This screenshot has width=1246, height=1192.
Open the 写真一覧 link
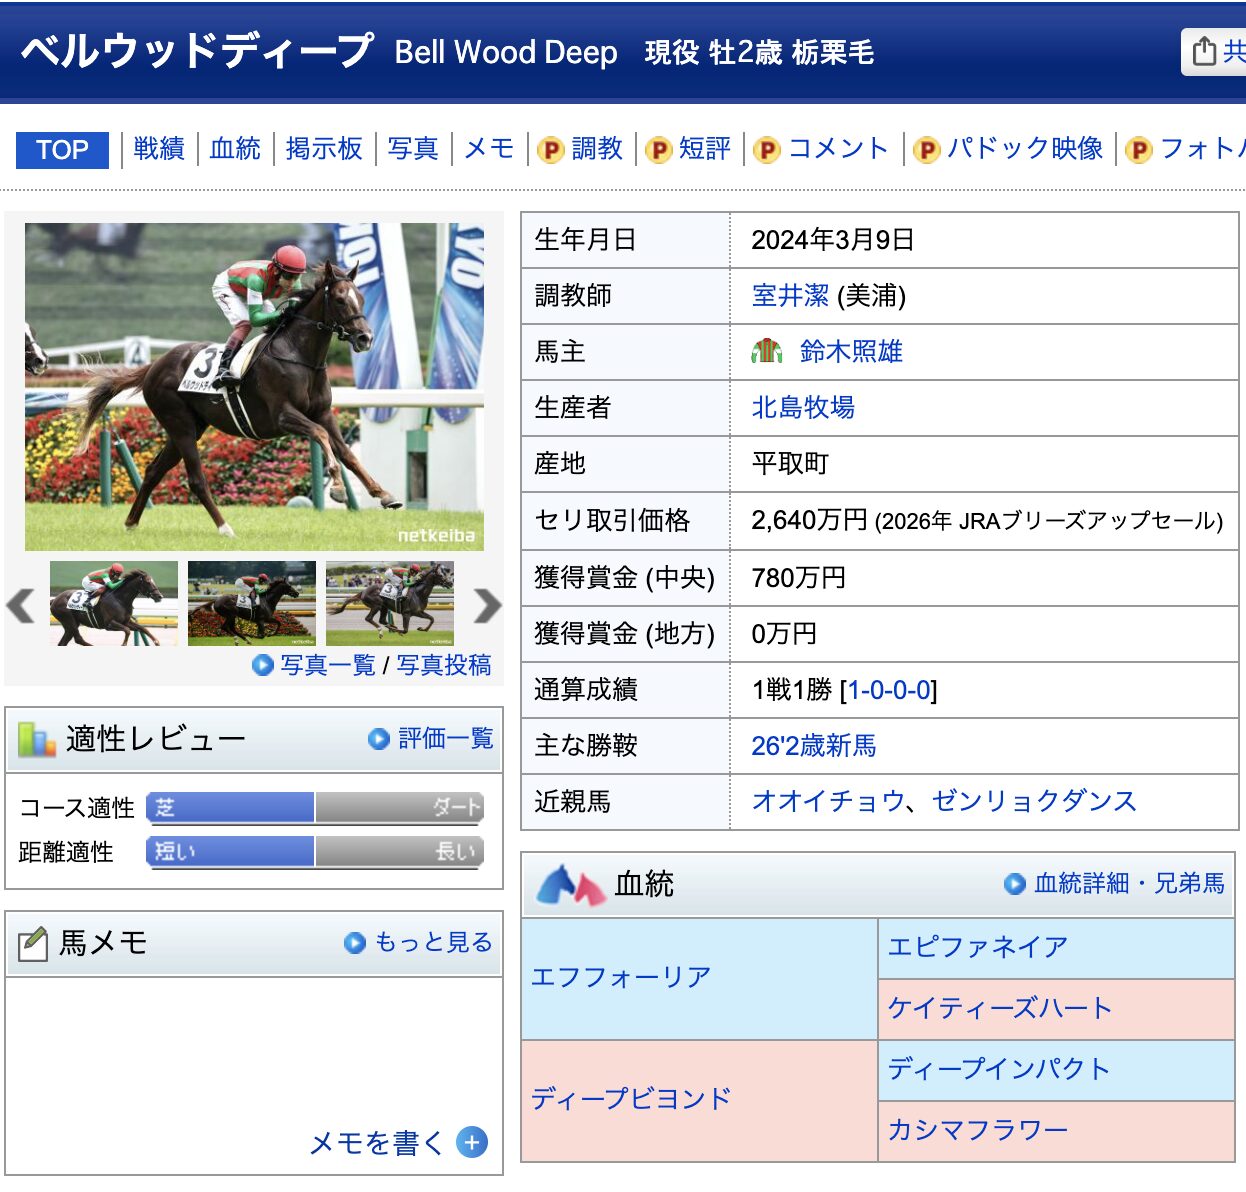click(x=328, y=665)
